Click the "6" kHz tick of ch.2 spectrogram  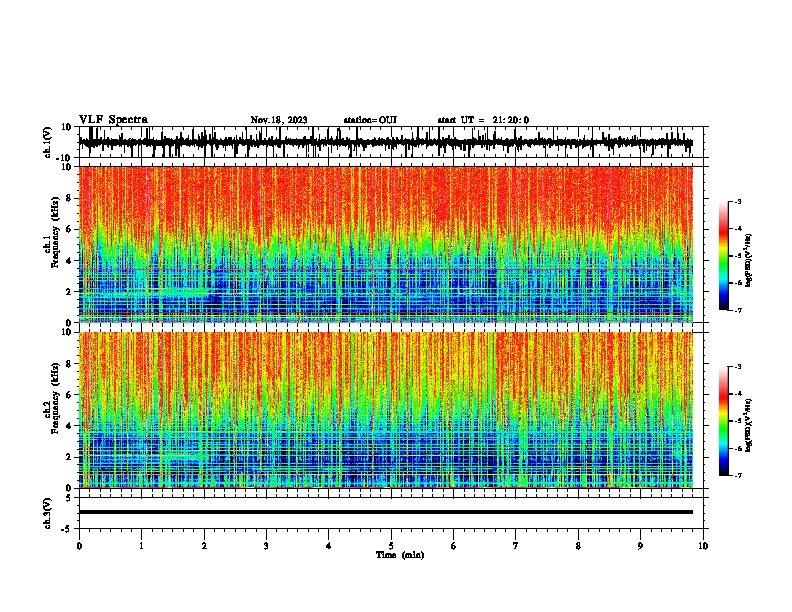coord(69,395)
